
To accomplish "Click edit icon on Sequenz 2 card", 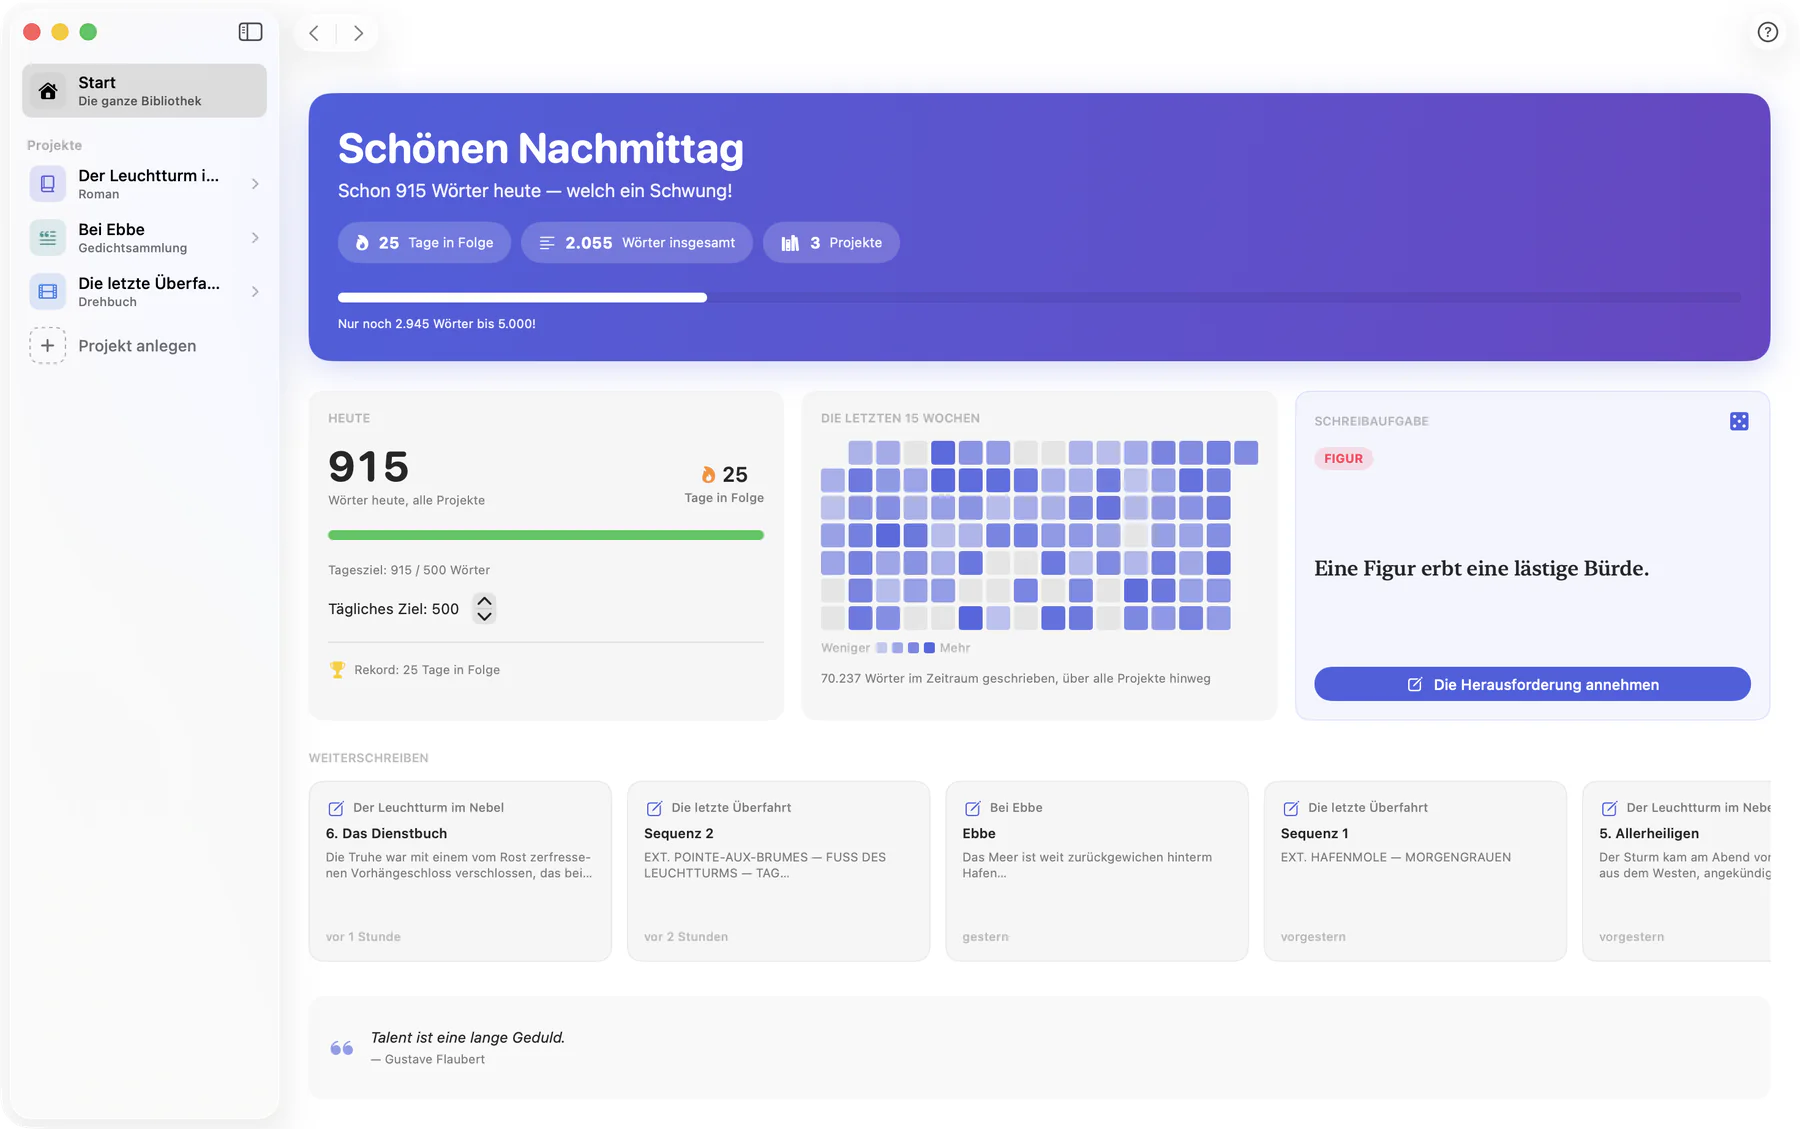I will (654, 808).
